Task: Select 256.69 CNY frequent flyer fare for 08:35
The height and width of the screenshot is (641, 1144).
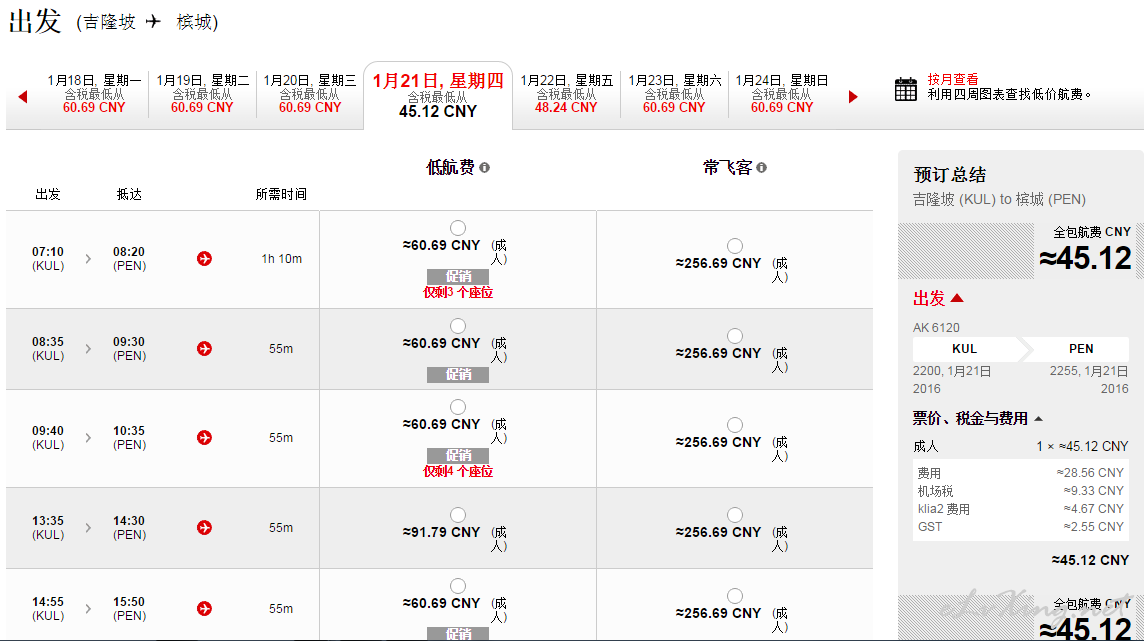Action: coord(735,335)
